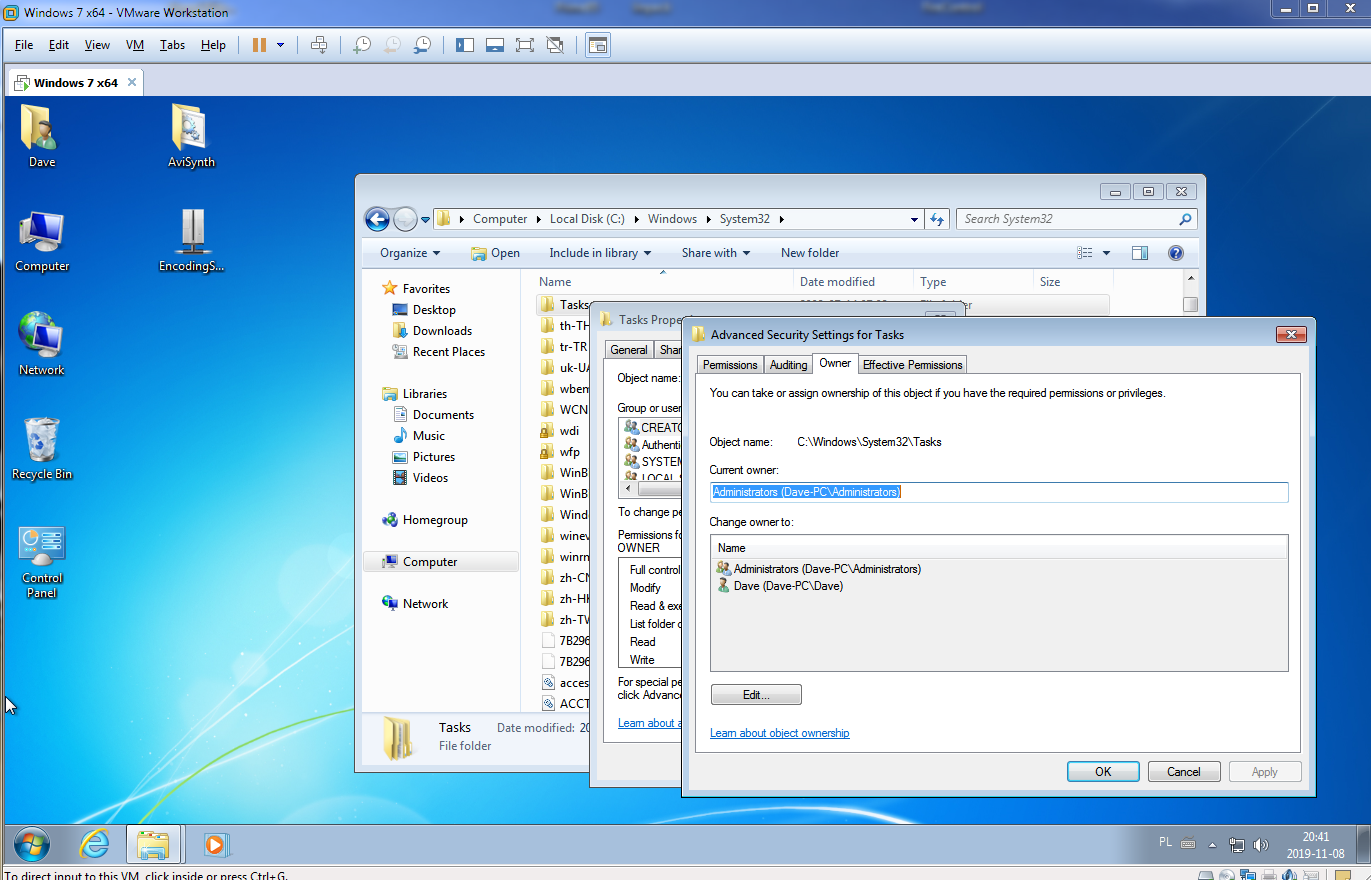Select the Dave folder desktop icon
1371x880 pixels.
42,137
